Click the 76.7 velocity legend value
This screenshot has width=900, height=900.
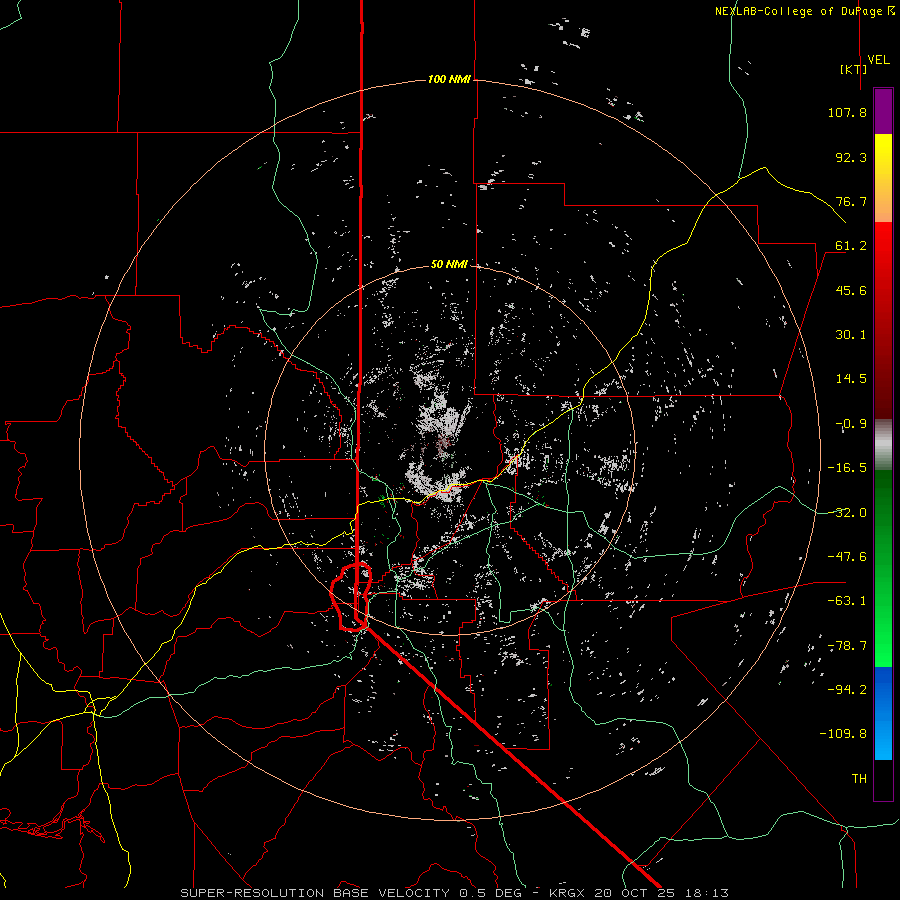pyautogui.click(x=851, y=201)
